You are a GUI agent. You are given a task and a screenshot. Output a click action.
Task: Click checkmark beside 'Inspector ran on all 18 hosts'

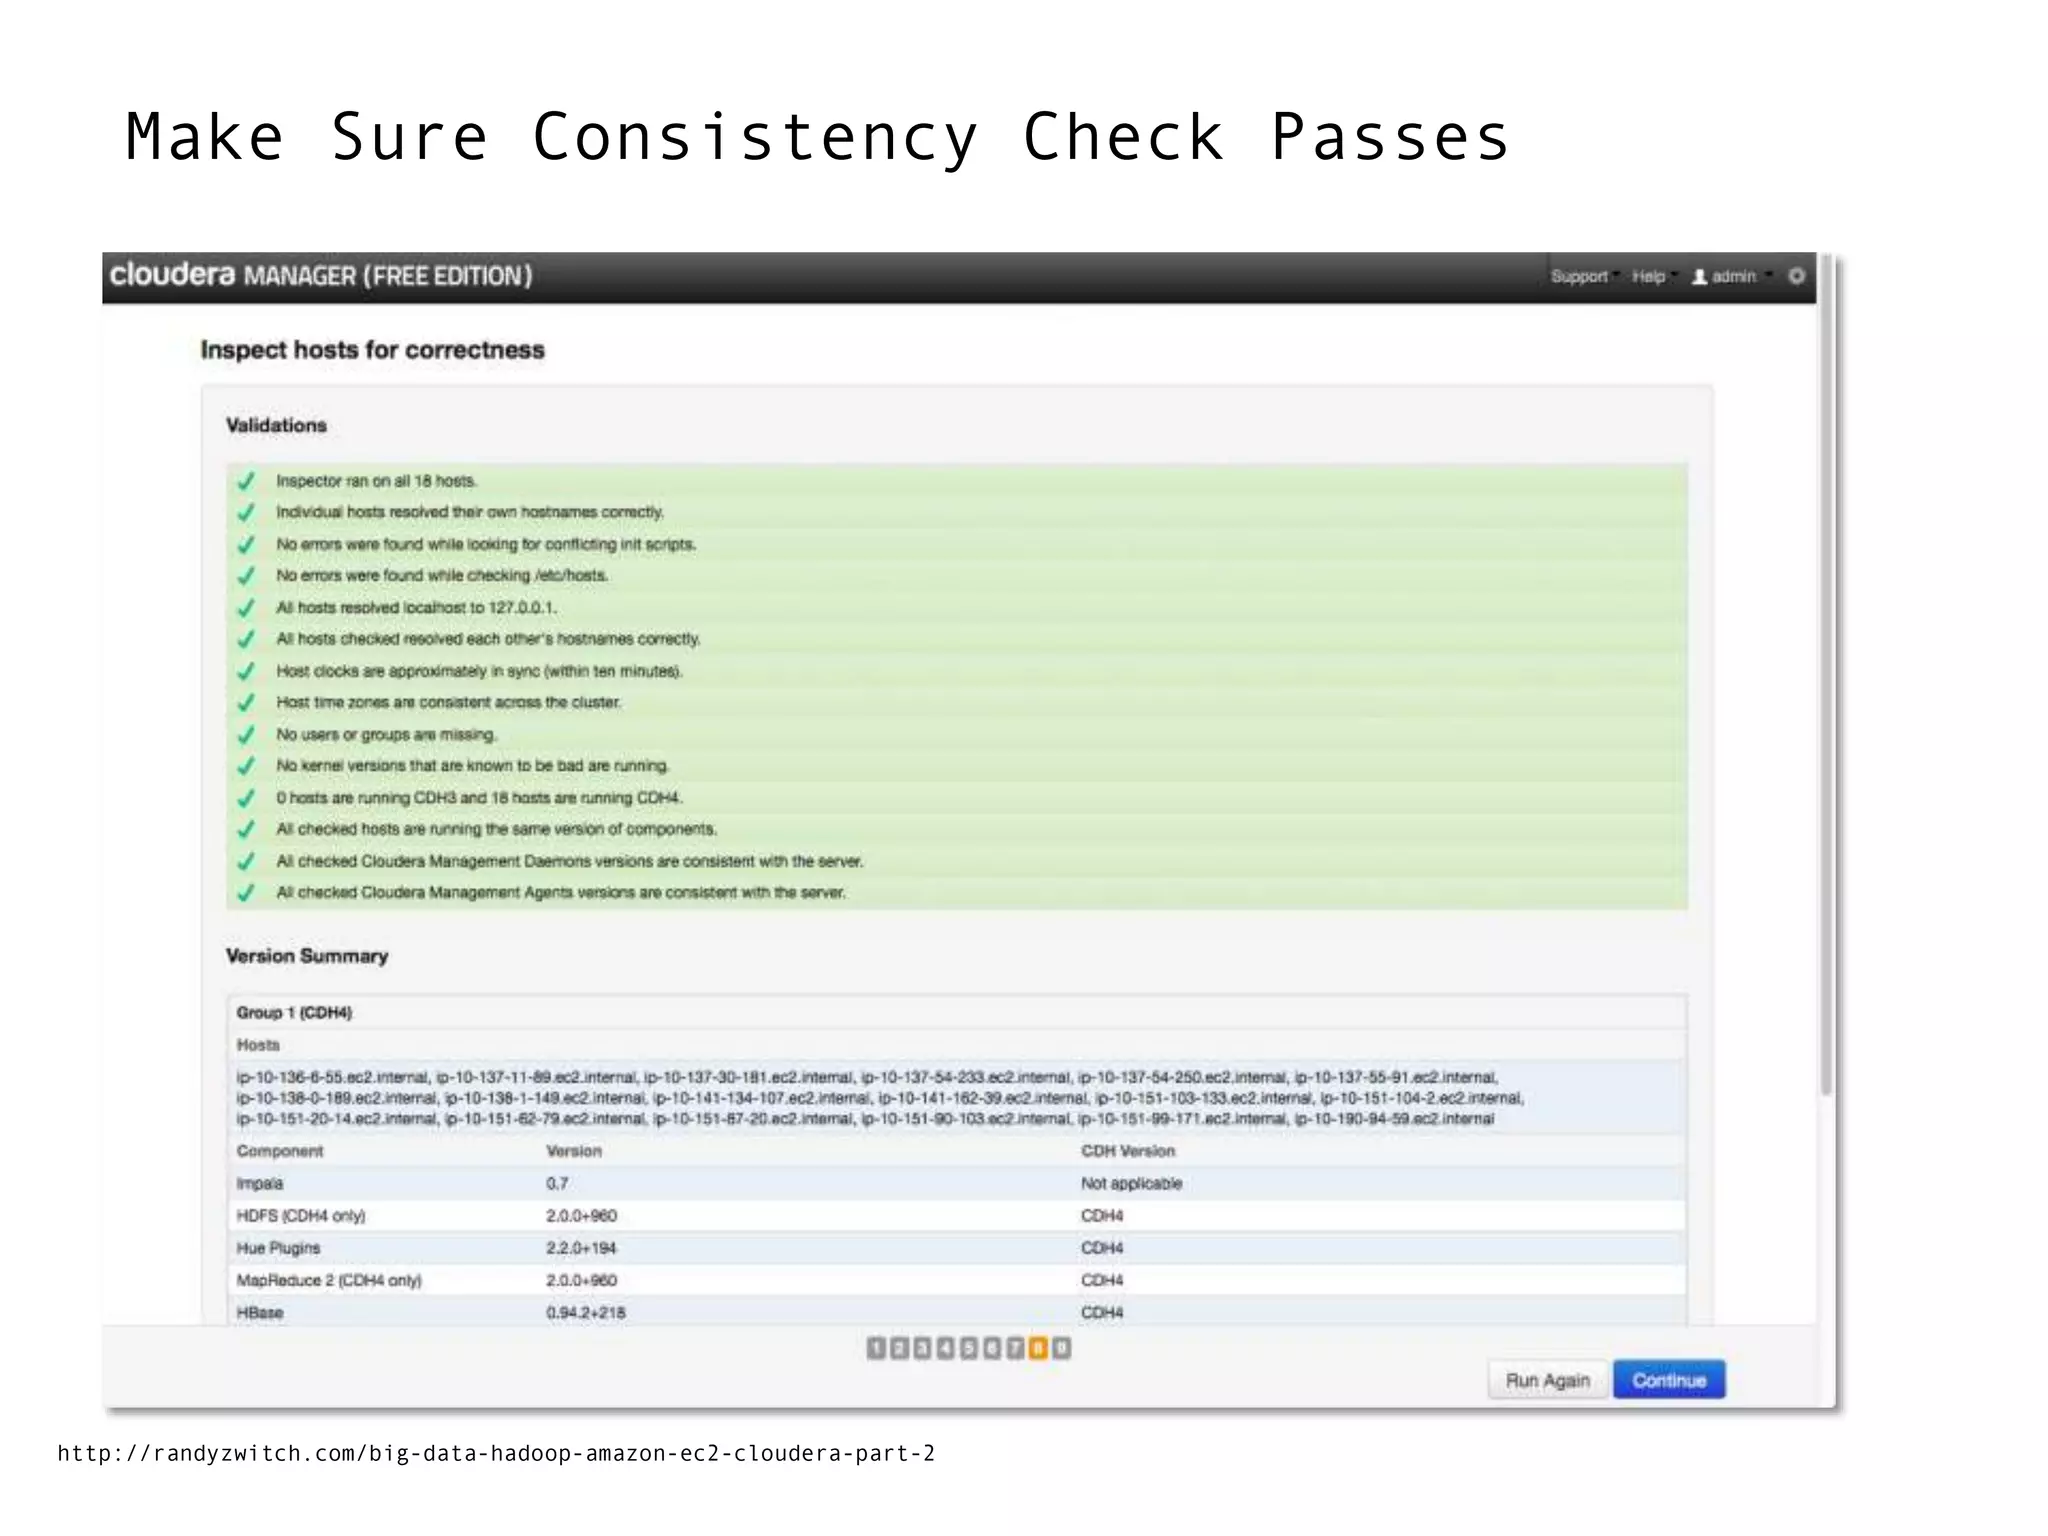coord(246,481)
